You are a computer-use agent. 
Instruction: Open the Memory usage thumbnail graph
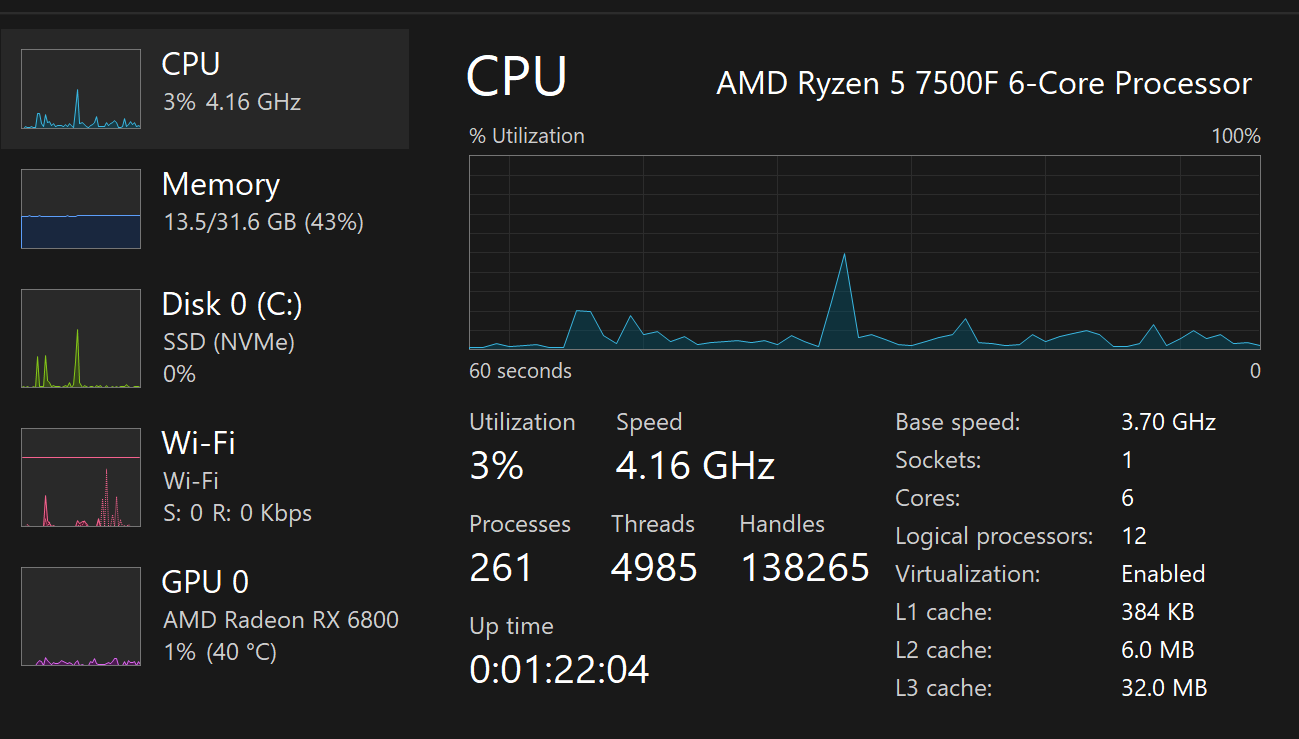point(81,209)
